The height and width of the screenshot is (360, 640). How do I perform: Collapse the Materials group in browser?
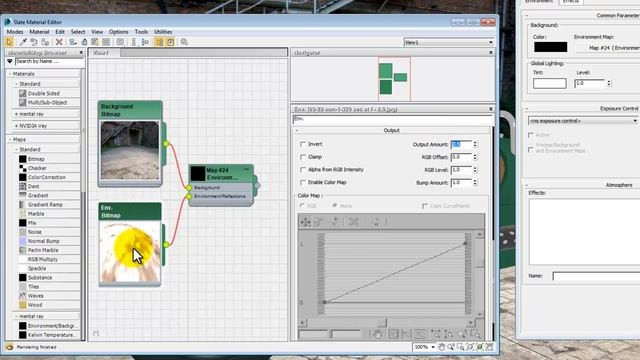point(10,74)
